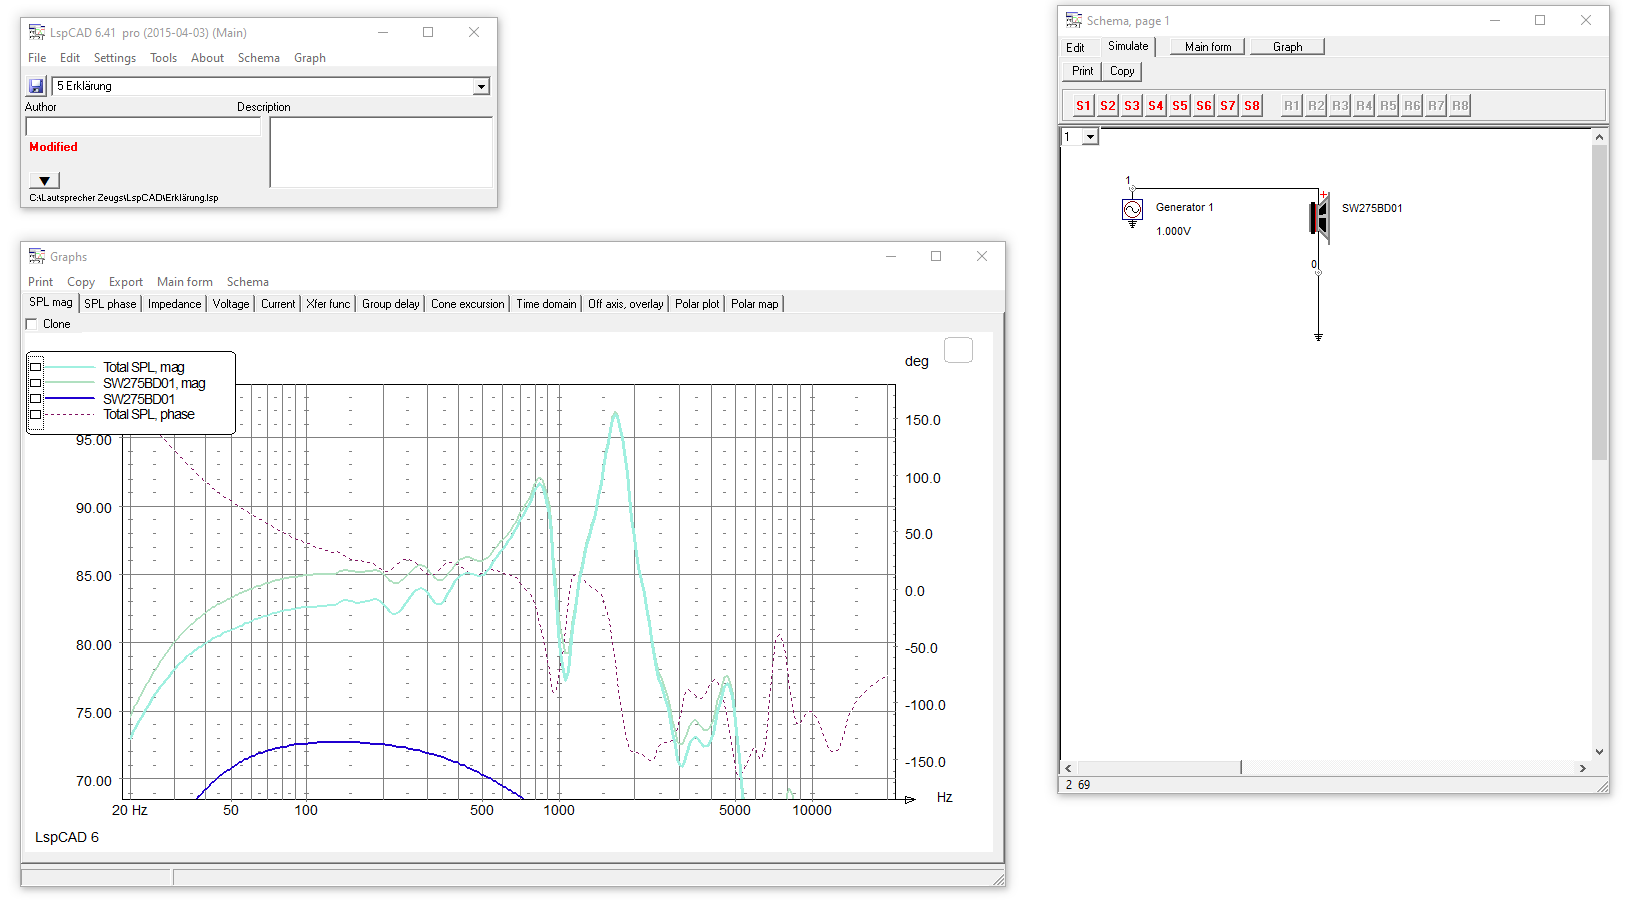Click the black down-arrow expander under Modified
This screenshot has height=906, width=1626.
[45, 180]
